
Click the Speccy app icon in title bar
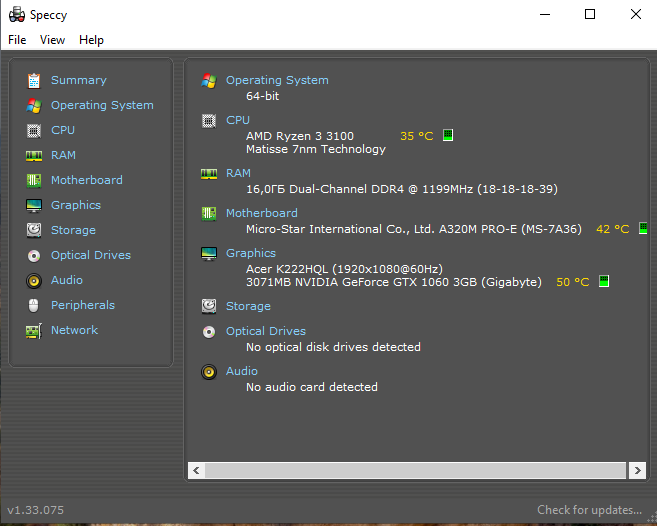[17, 14]
